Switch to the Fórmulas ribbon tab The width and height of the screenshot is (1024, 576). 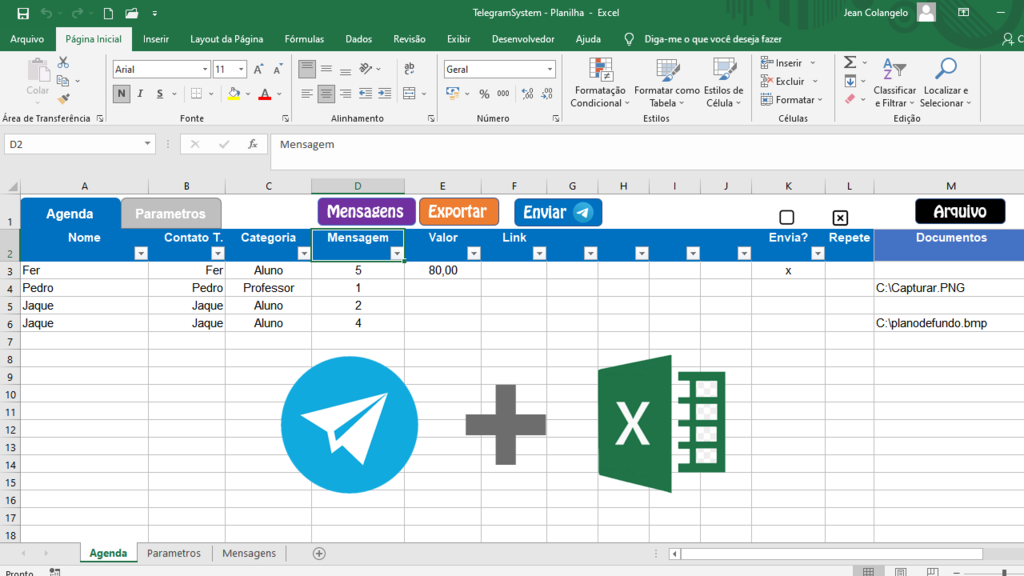pyautogui.click(x=304, y=39)
